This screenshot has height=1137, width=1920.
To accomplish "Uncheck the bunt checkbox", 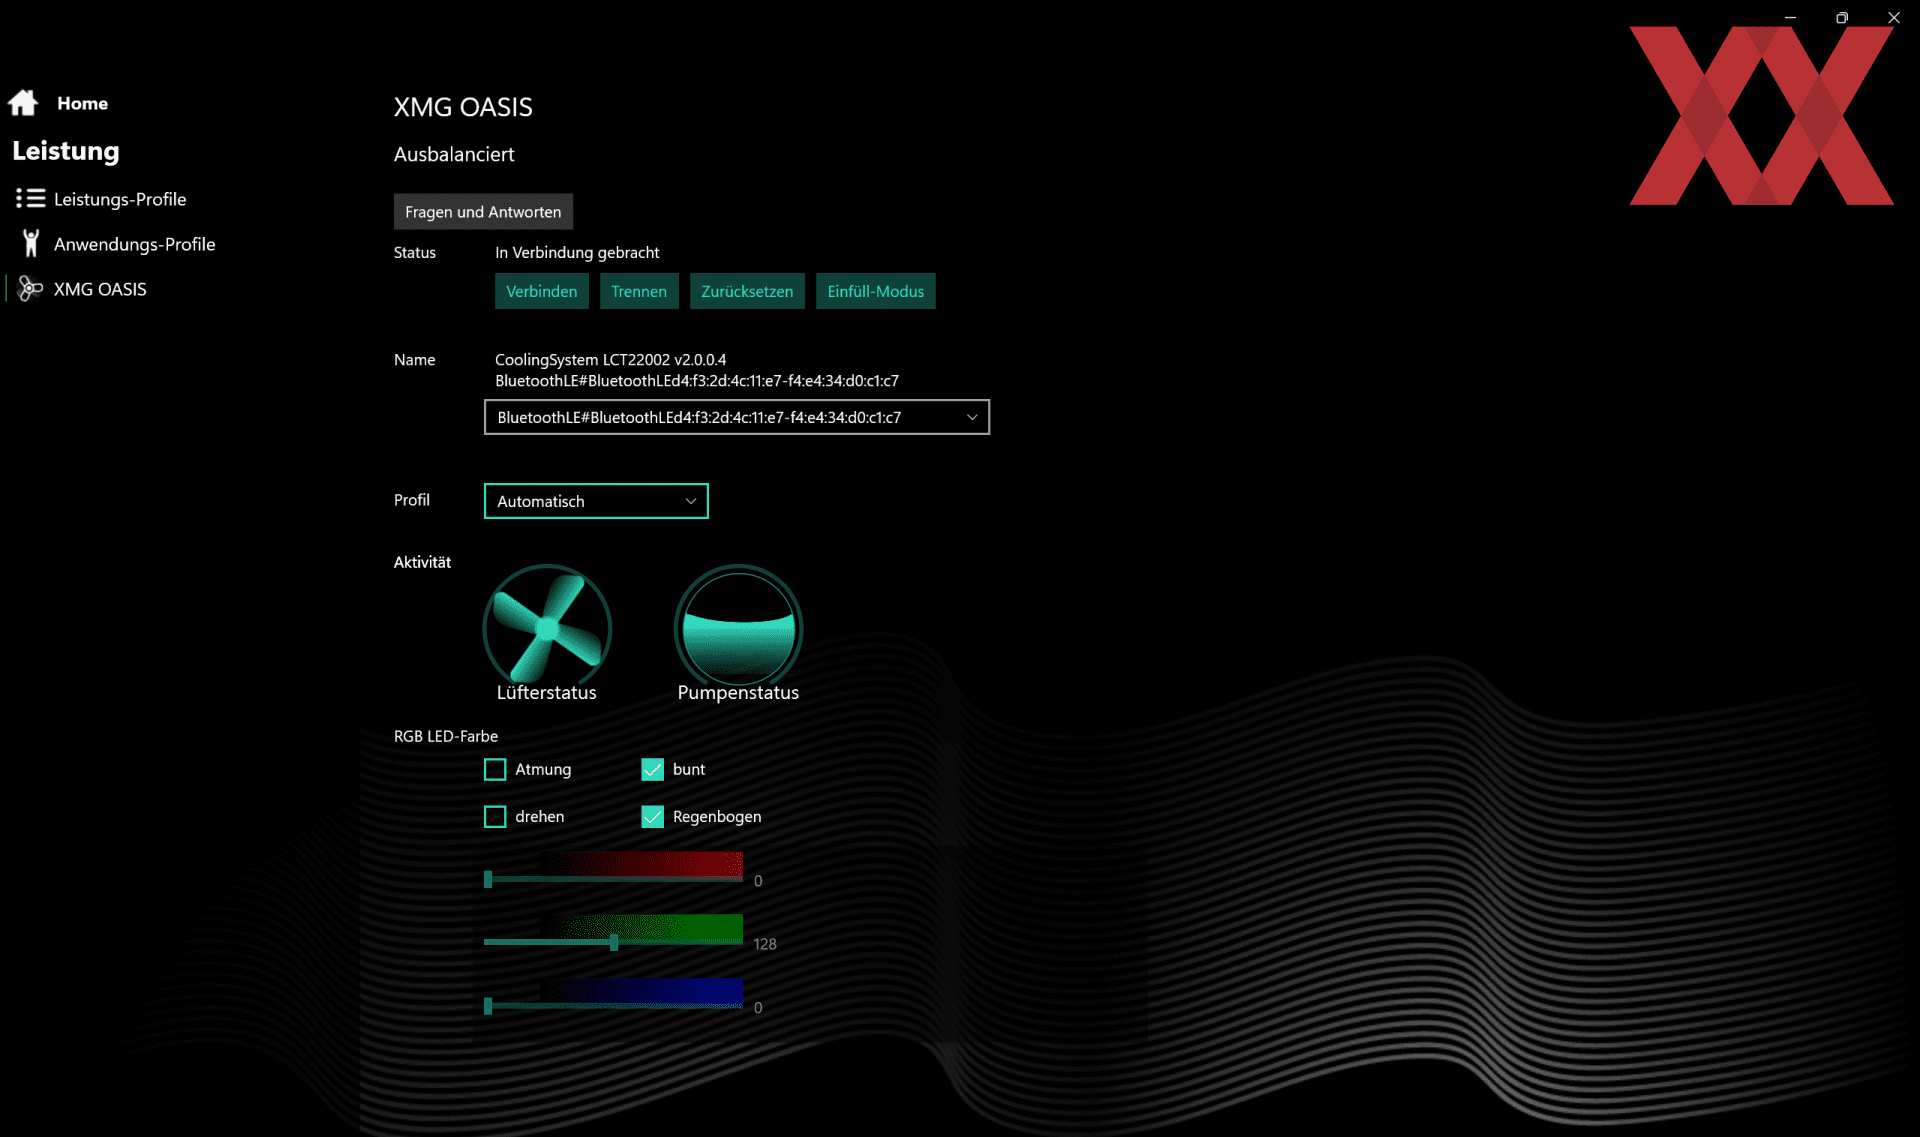I will tap(652, 769).
